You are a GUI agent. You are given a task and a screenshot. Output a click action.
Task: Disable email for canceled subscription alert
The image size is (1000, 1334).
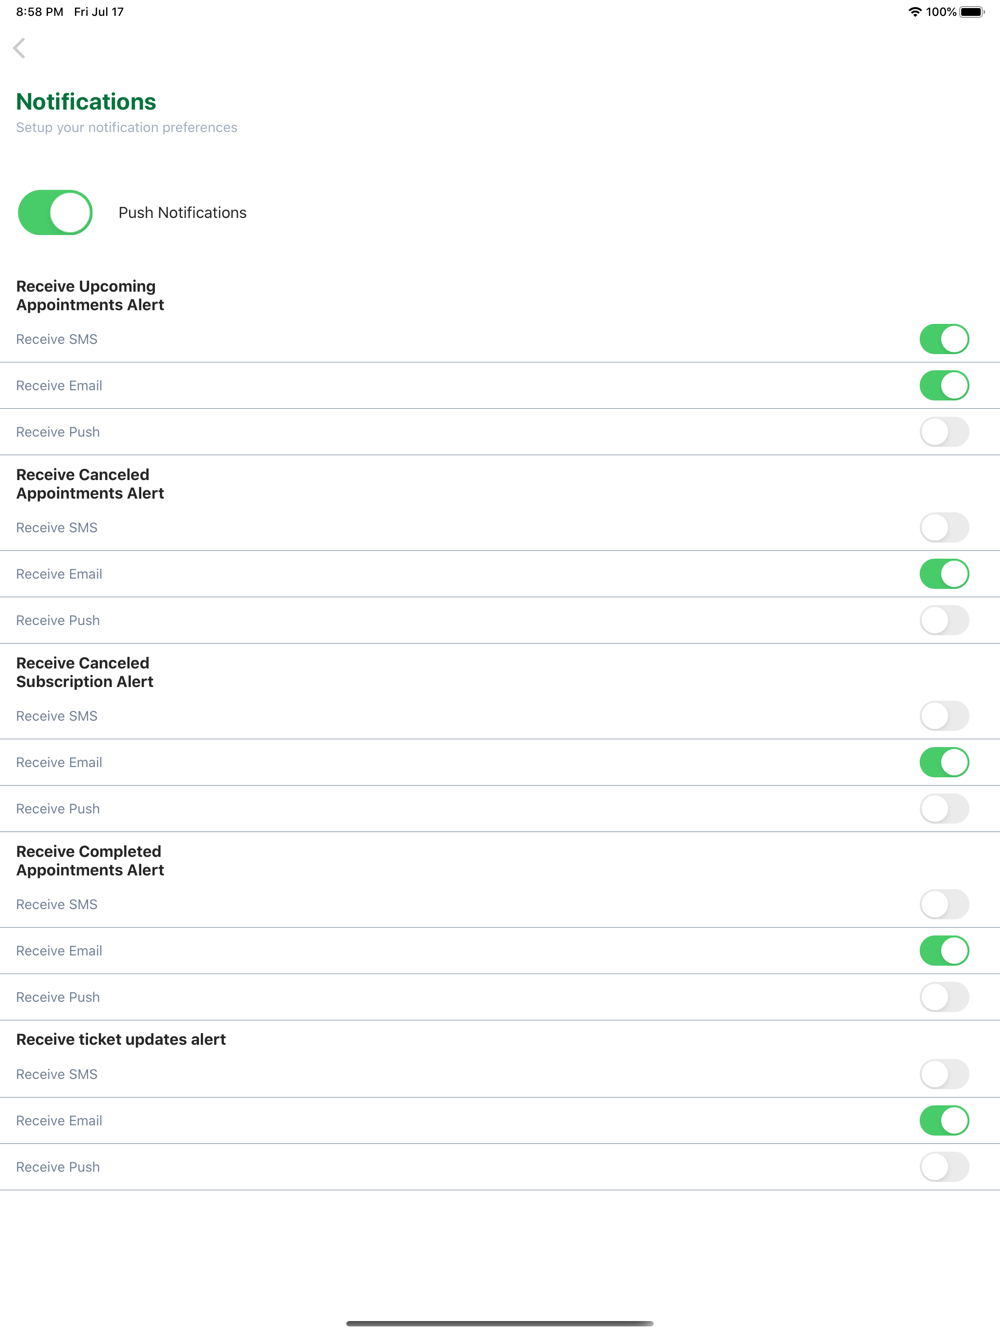point(944,762)
